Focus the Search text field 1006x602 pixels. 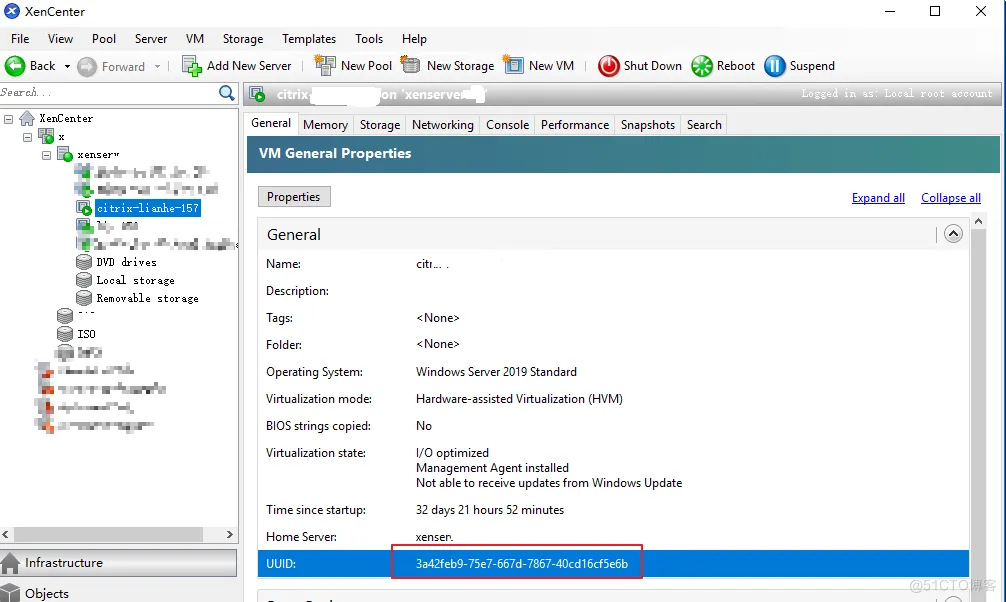pos(109,93)
